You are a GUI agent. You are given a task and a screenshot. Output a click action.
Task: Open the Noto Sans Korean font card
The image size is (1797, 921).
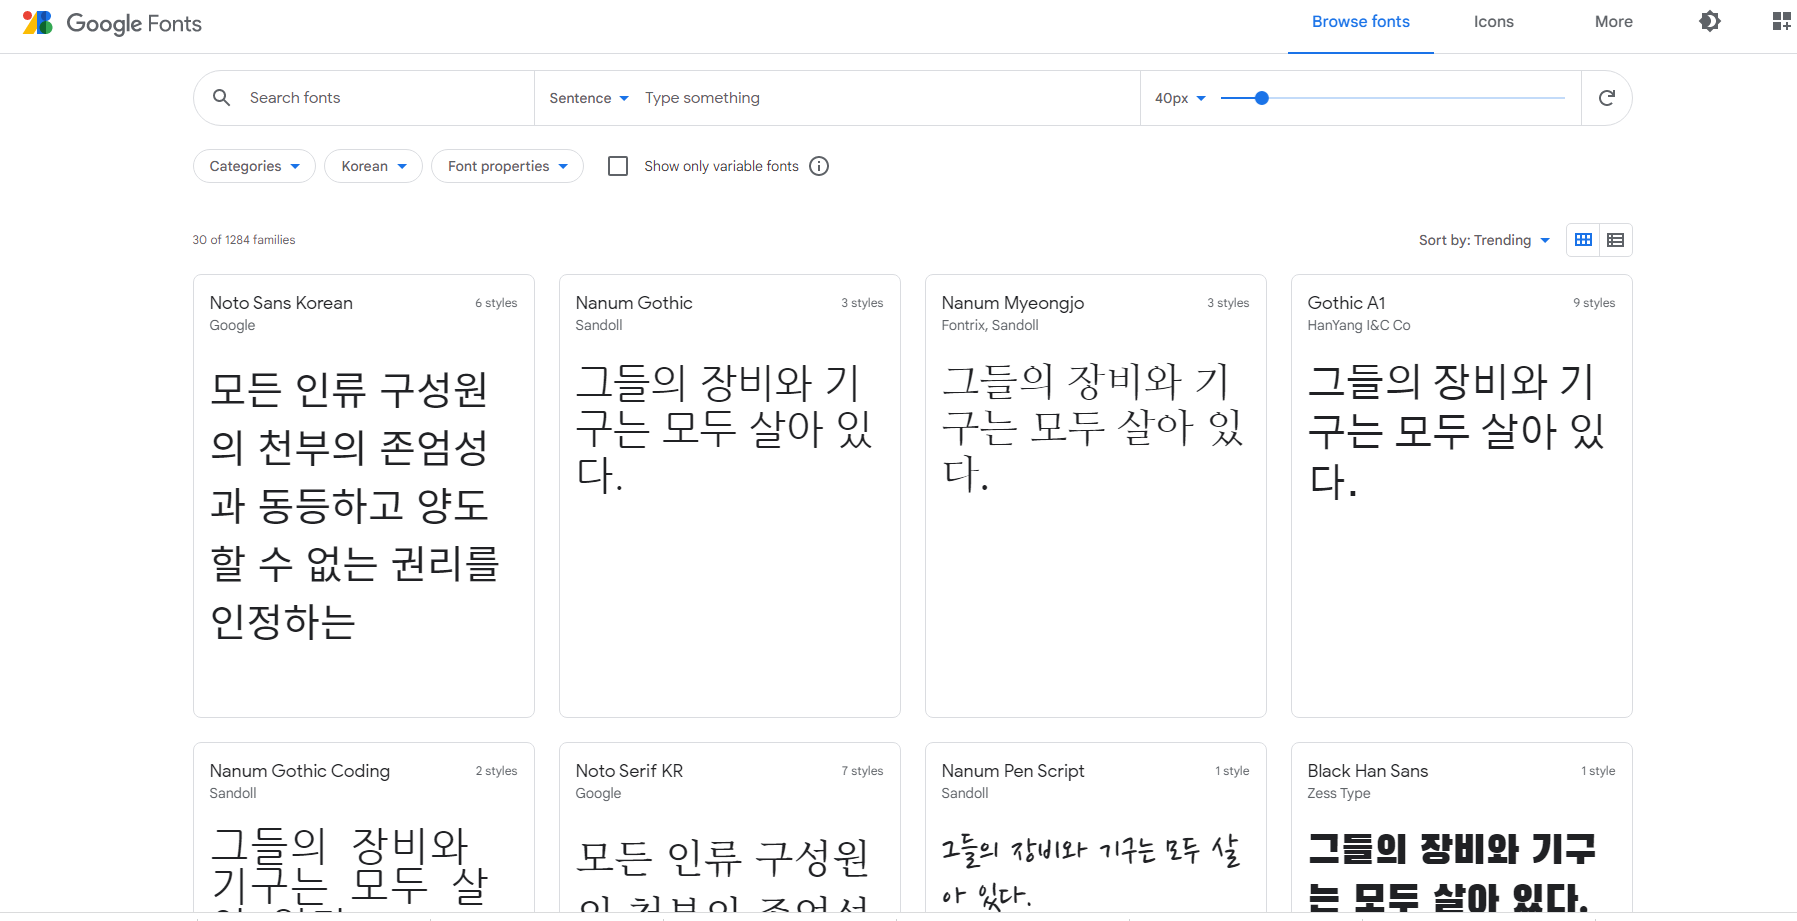(x=363, y=496)
